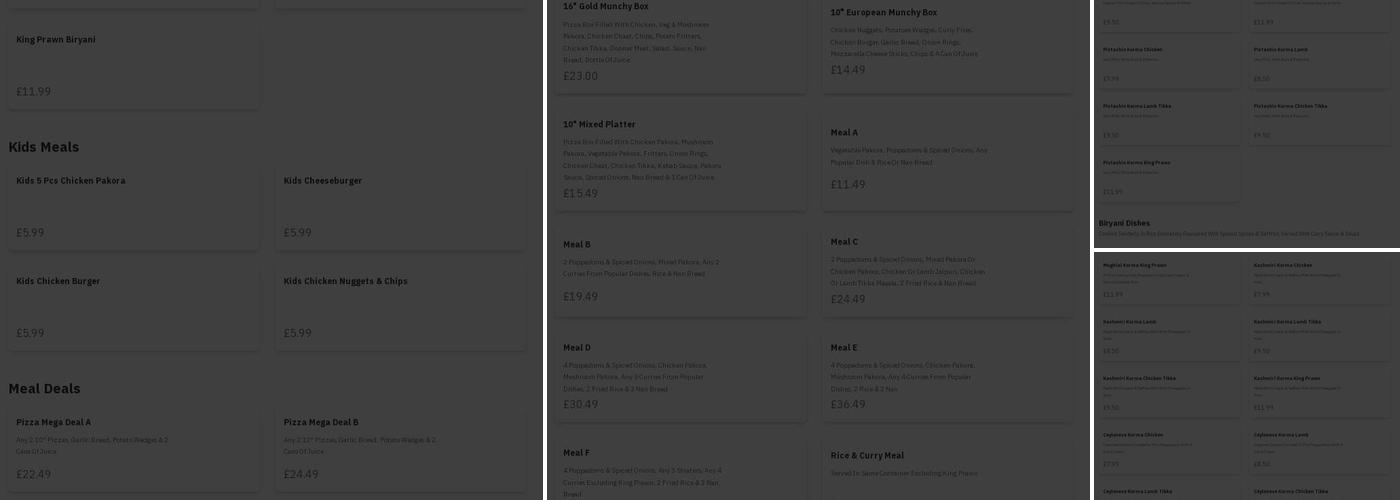Open the Meal D option
The height and width of the screenshot is (500, 1400).
[680, 376]
